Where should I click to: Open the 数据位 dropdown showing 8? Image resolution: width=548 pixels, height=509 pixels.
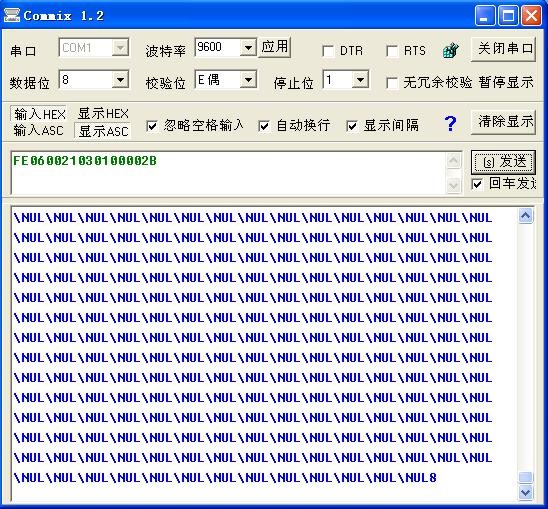[120, 80]
